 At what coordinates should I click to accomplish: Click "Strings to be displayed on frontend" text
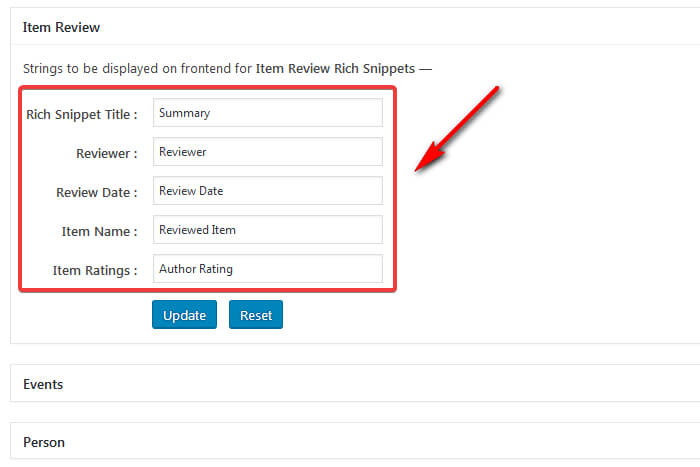(137, 69)
